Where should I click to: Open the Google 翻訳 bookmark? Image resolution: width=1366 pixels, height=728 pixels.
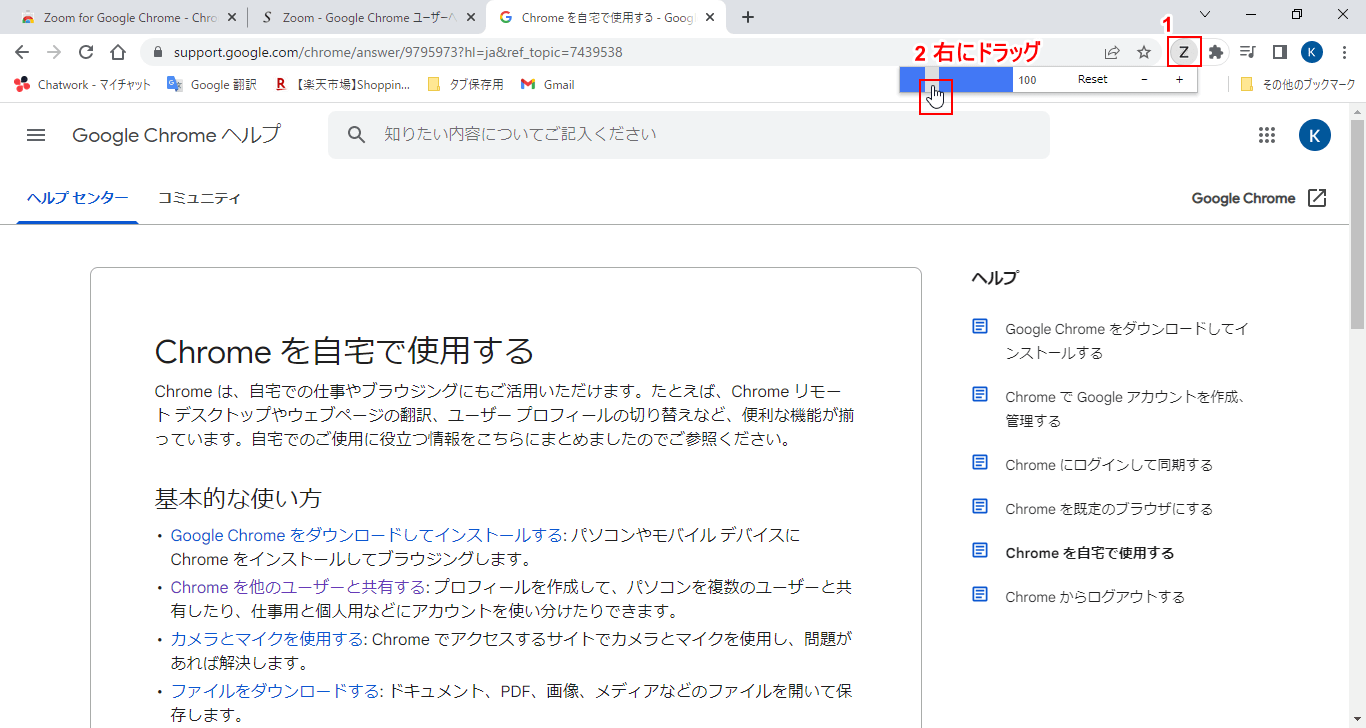click(x=211, y=85)
